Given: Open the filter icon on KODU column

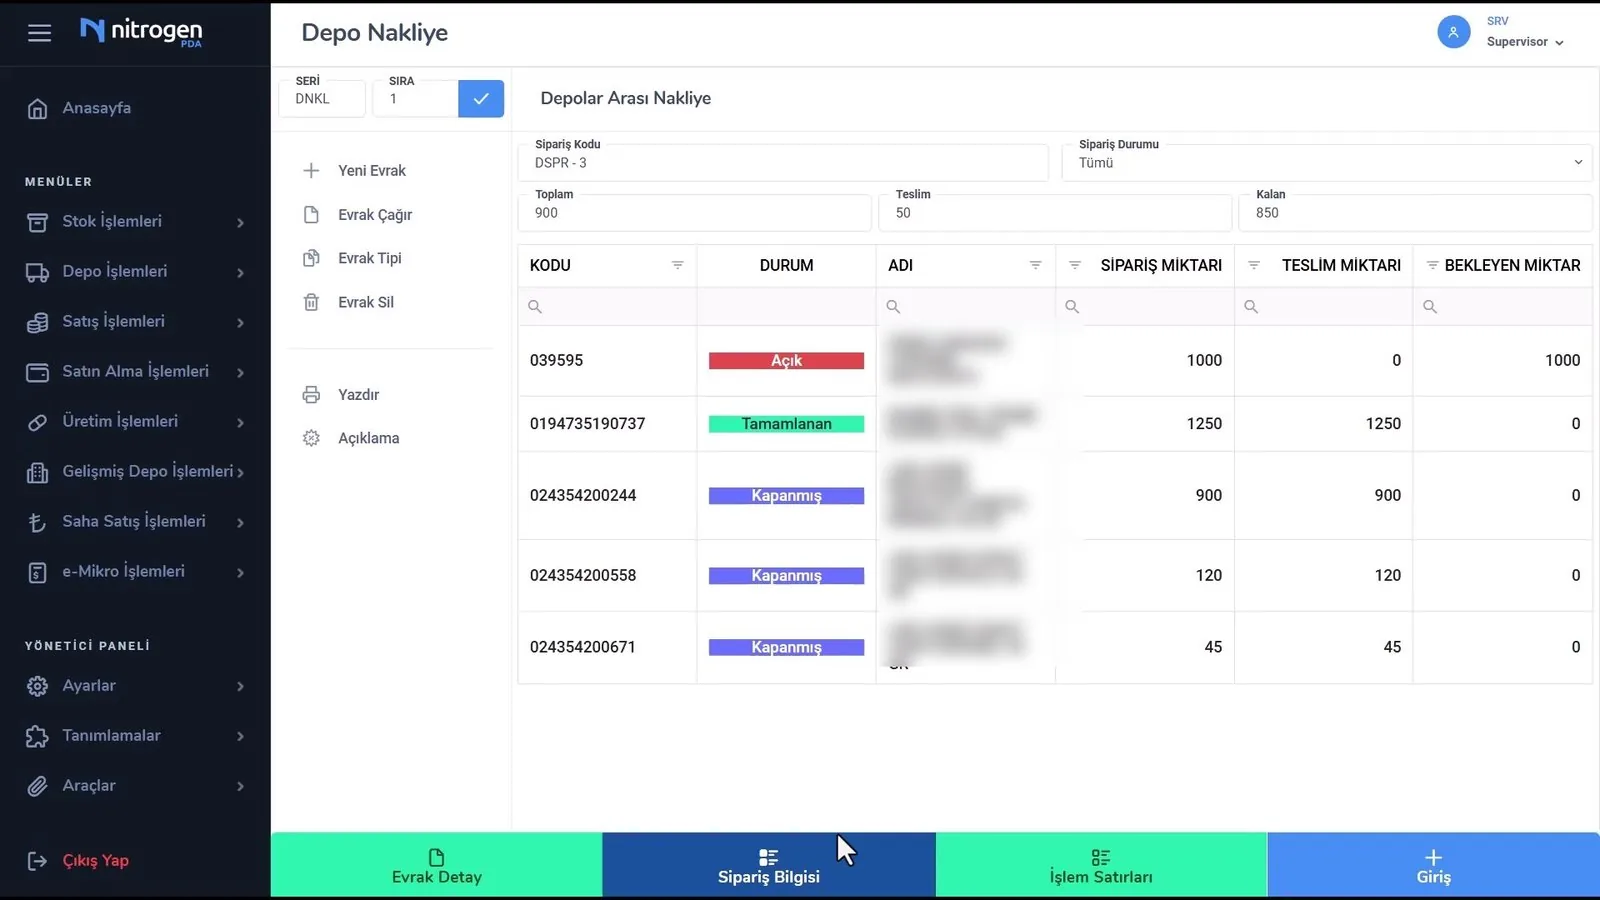Looking at the screenshot, I should pyautogui.click(x=677, y=265).
